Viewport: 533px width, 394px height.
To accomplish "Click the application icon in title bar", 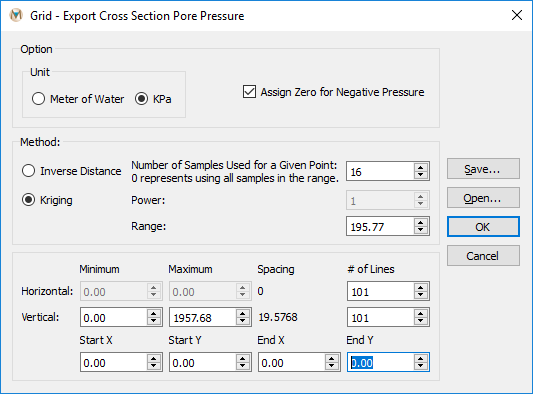I will [x=16, y=15].
